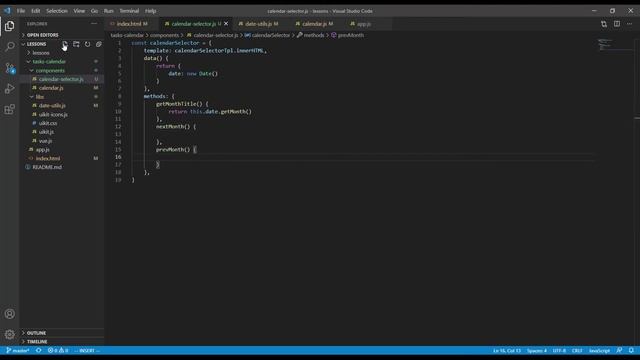
Task: Open the Accounts menu icon
Action: [x=9, y=314]
